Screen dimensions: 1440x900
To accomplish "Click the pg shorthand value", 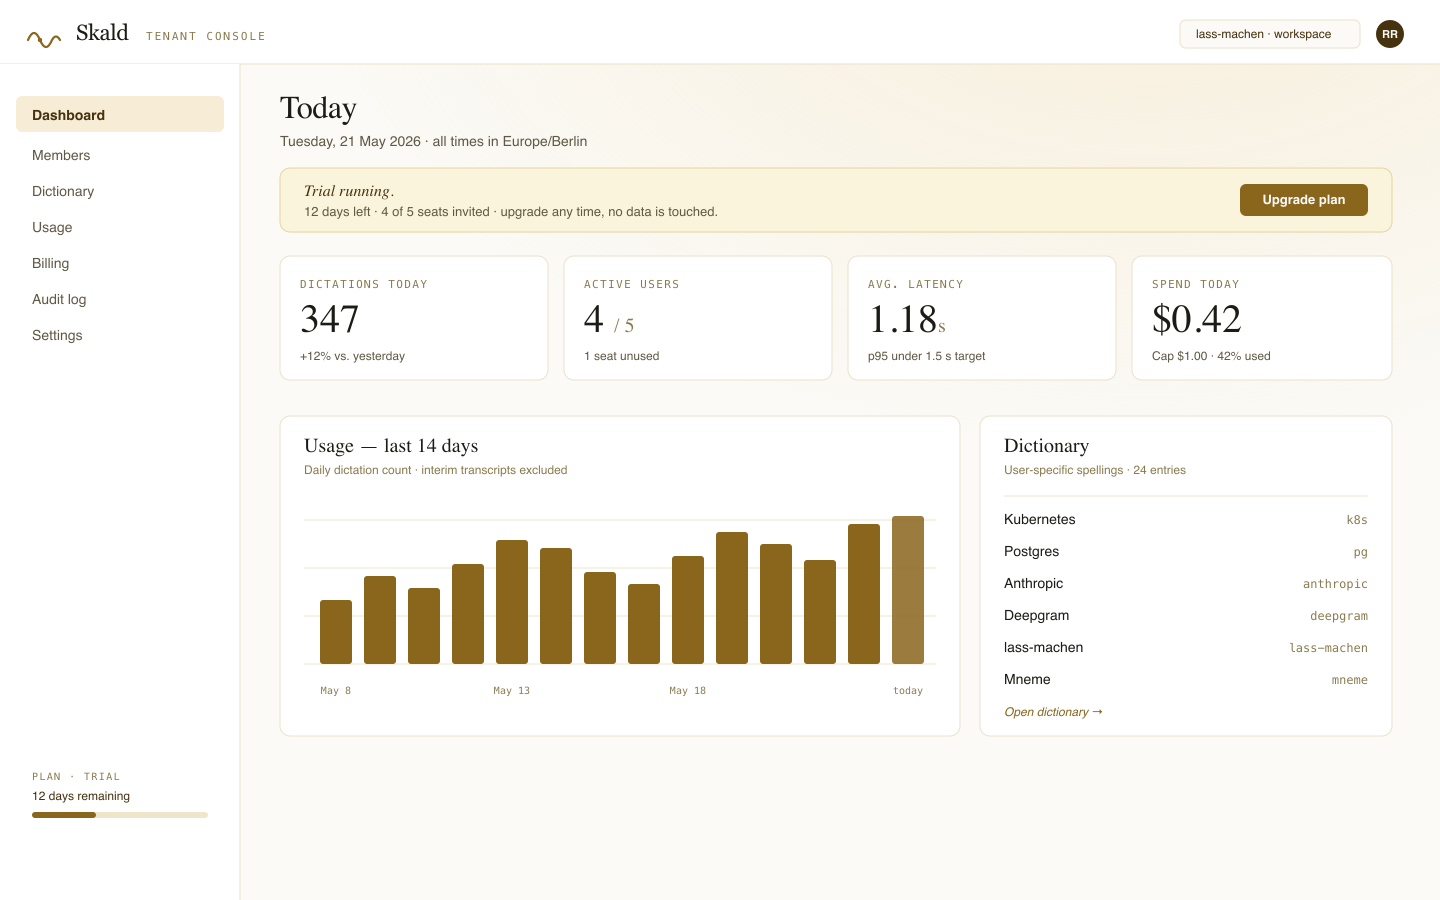I will click(1361, 552).
